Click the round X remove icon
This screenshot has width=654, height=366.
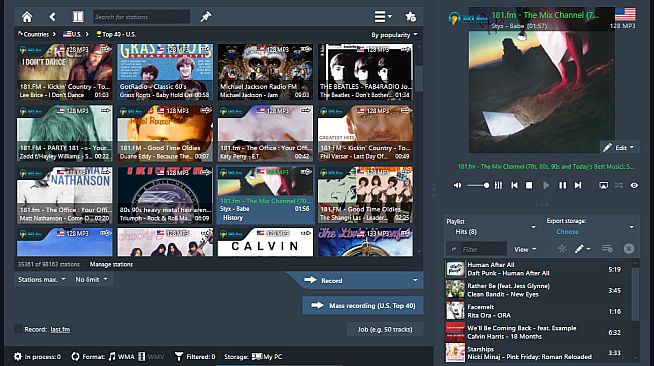click(x=629, y=249)
